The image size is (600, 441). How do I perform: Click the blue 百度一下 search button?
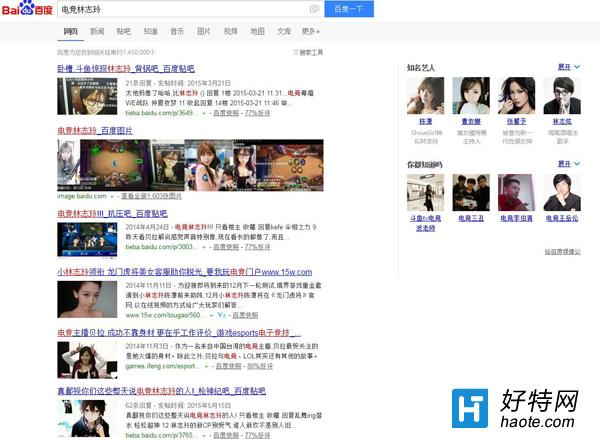point(349,9)
